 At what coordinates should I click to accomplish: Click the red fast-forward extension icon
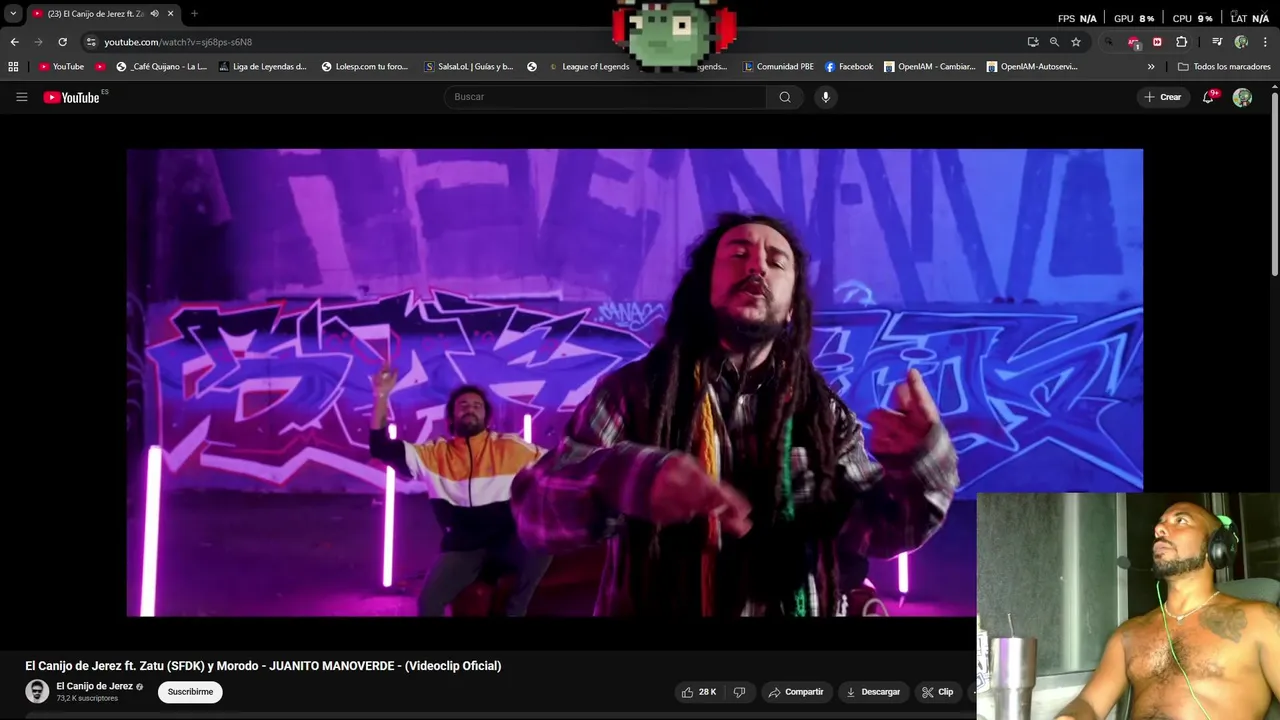pyautogui.click(x=1157, y=42)
